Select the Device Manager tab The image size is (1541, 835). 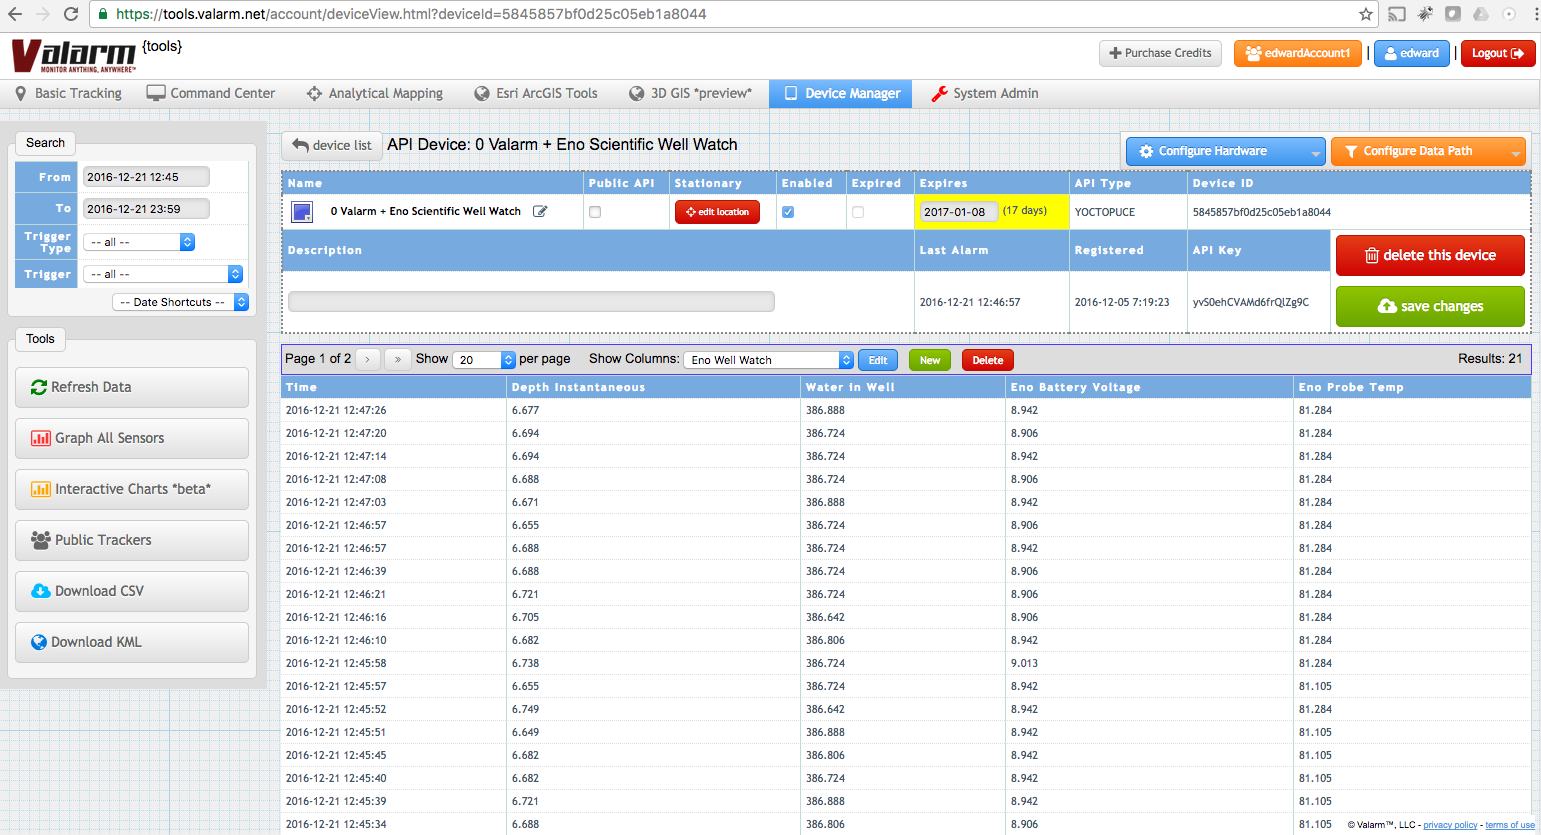coord(841,93)
